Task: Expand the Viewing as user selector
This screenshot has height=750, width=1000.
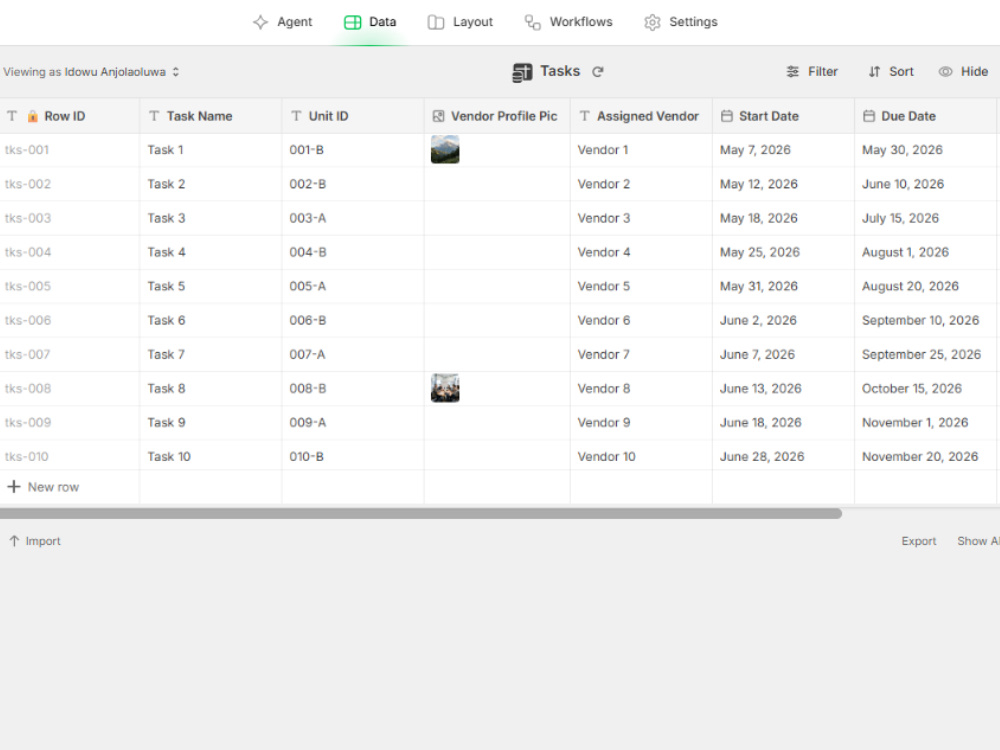Action: tap(91, 72)
